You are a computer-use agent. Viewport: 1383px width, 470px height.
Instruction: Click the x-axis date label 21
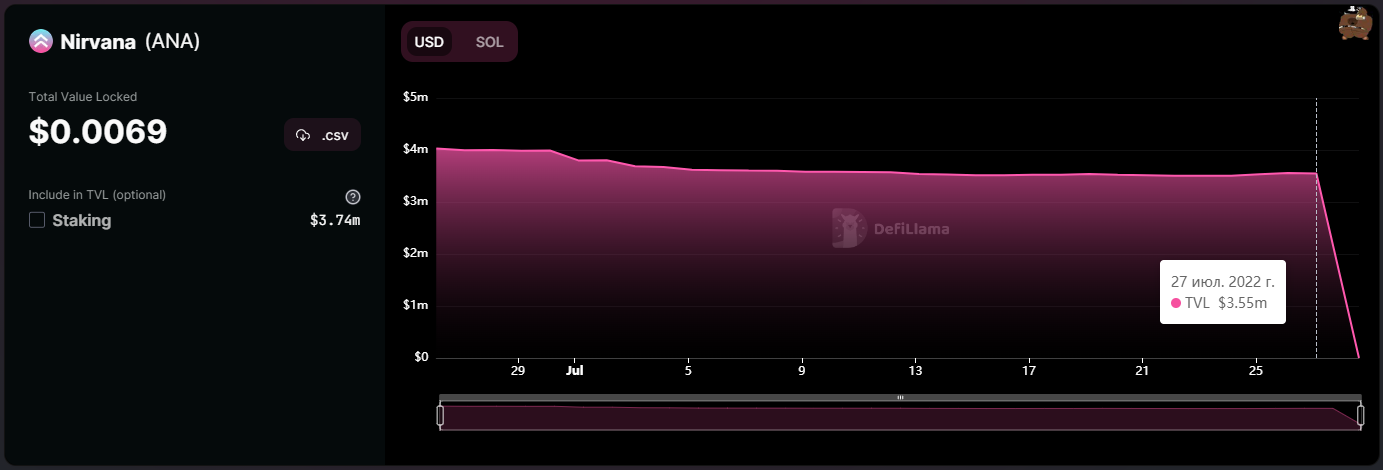click(x=1143, y=370)
